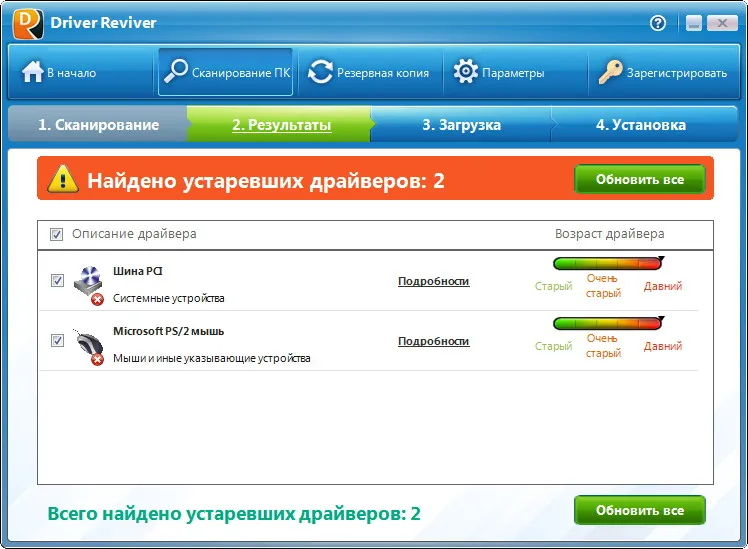Screen dimensions: 748x549
Task: Open Параметры via the gear icon
Action: [x=466, y=72]
